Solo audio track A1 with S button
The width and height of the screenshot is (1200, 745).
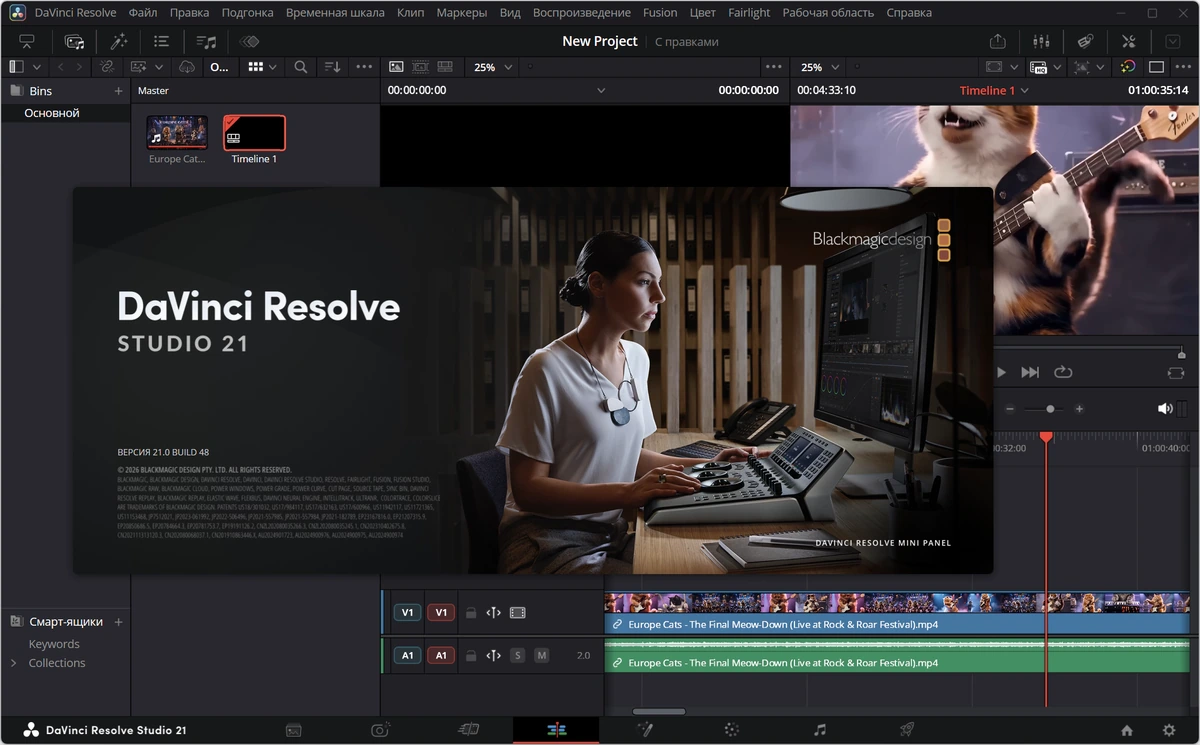517,656
